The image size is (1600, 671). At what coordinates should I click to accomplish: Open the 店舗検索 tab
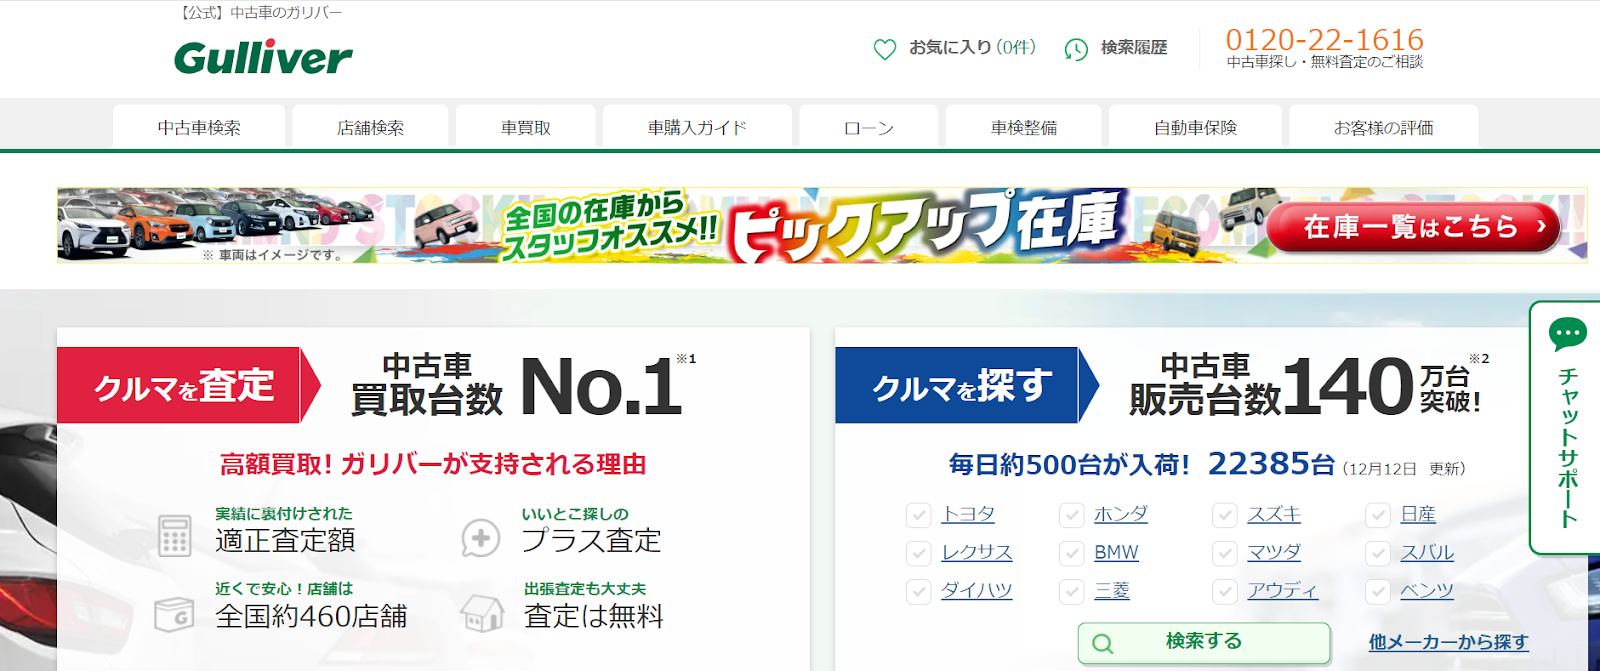(x=370, y=127)
